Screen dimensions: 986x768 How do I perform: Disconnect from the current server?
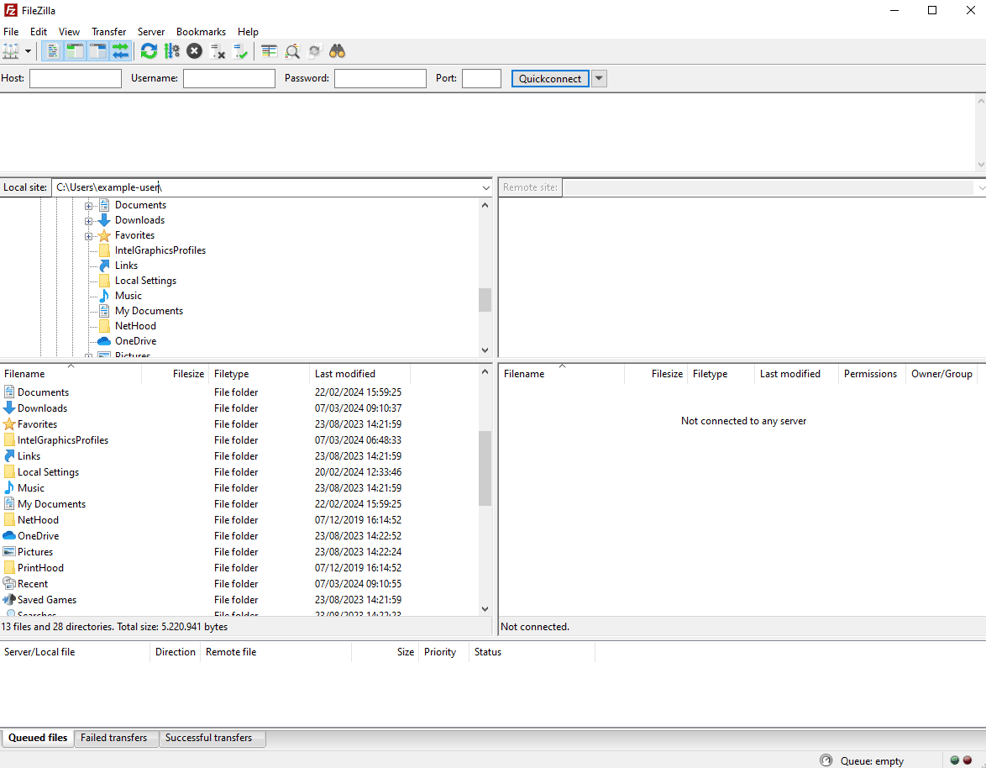click(218, 51)
